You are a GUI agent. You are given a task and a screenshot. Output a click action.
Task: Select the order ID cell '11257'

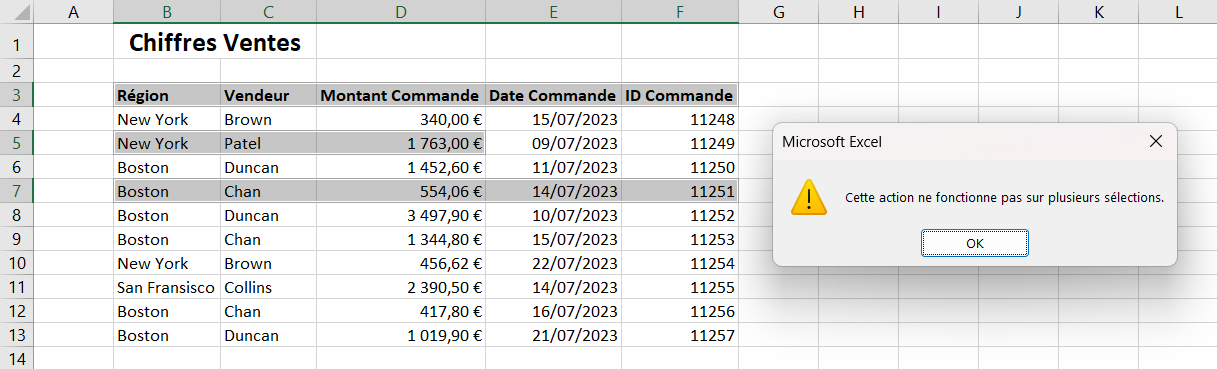680,335
